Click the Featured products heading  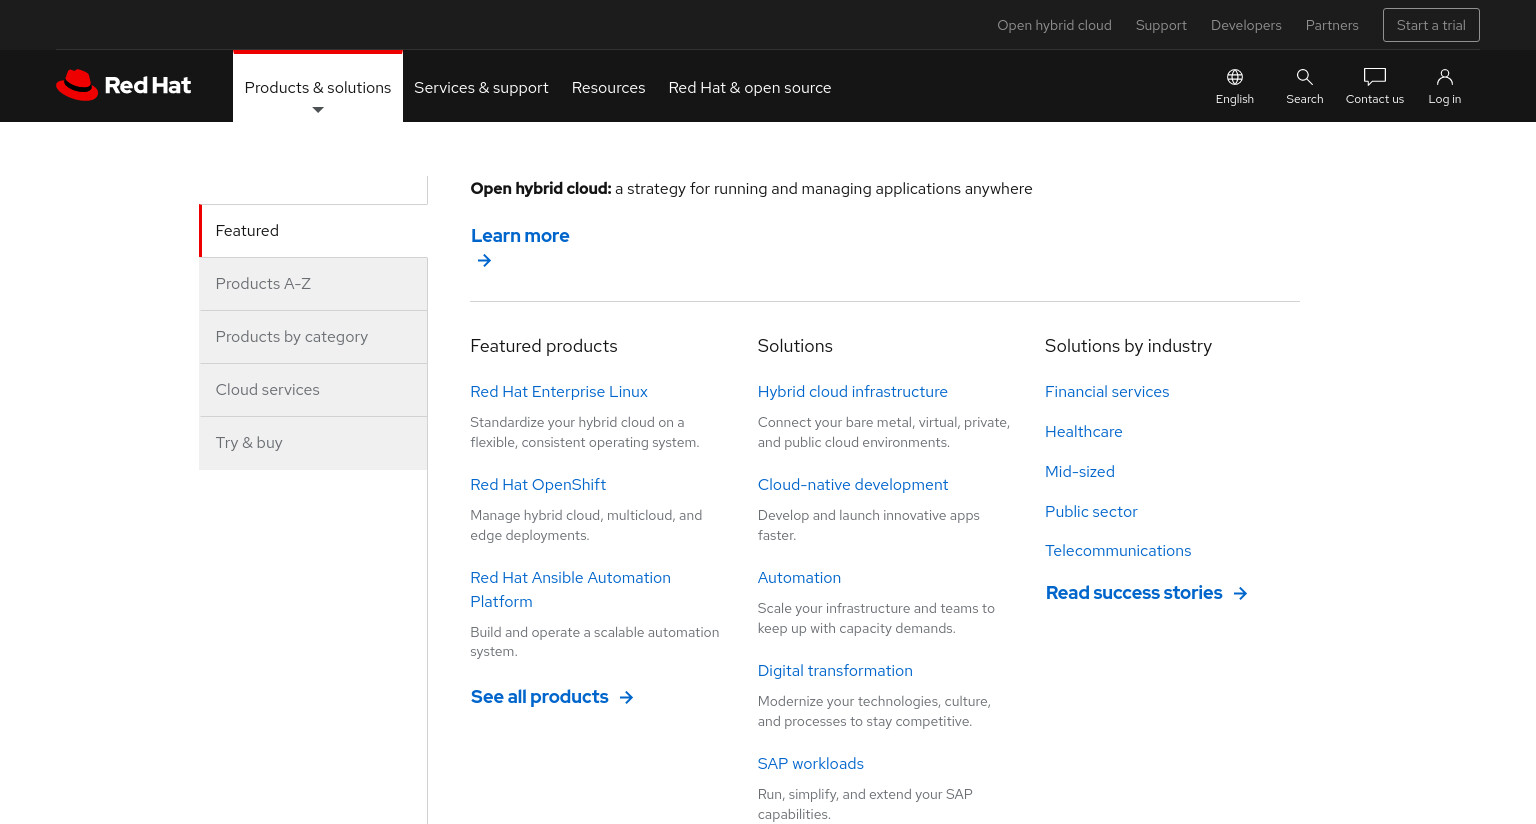[x=544, y=346]
